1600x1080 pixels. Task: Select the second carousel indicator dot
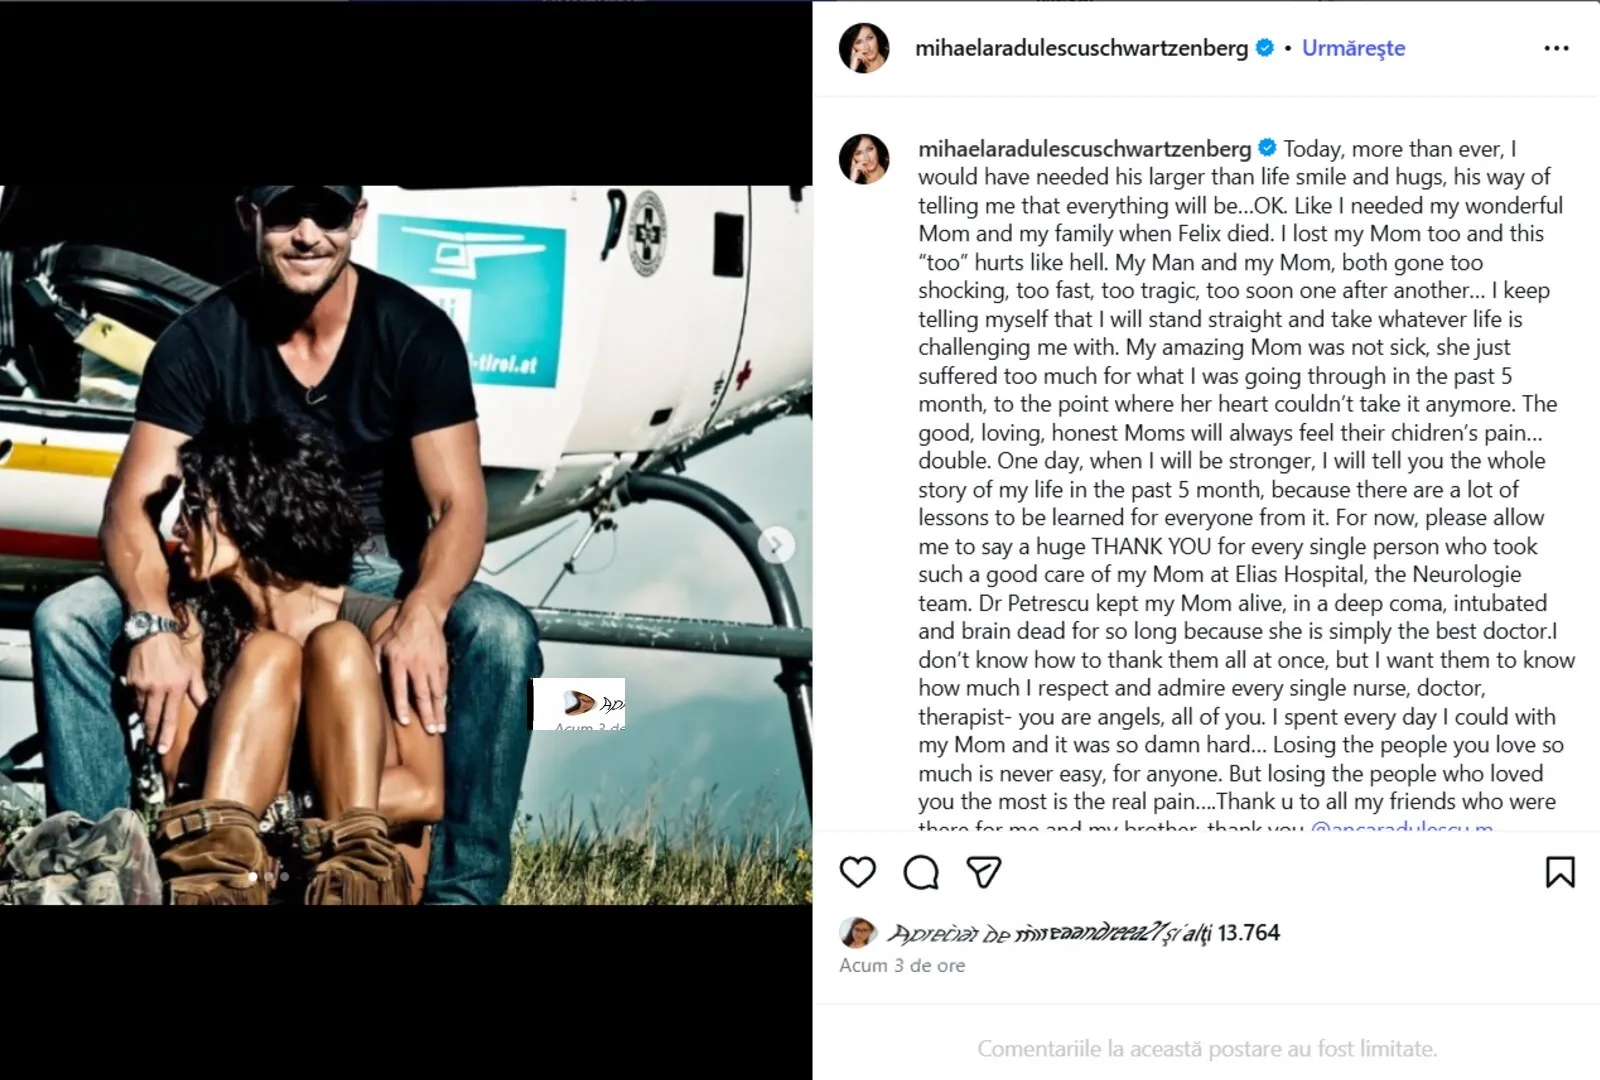click(x=269, y=877)
